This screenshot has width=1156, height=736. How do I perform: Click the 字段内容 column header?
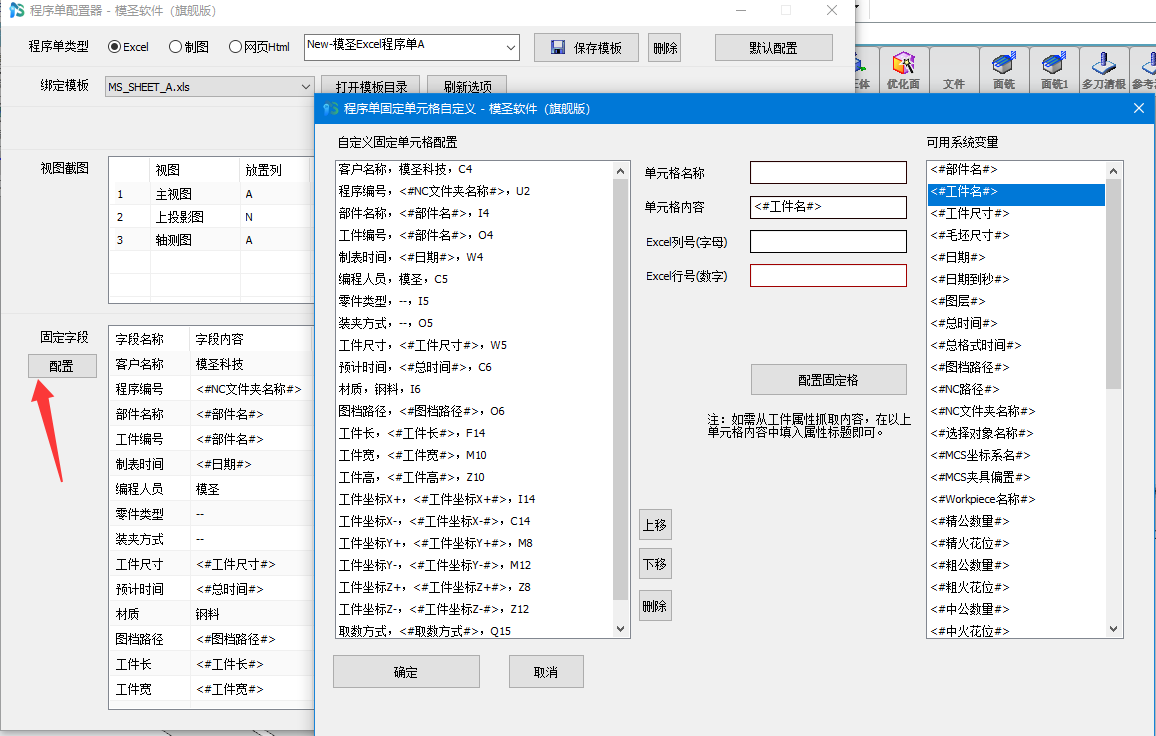[251, 339]
